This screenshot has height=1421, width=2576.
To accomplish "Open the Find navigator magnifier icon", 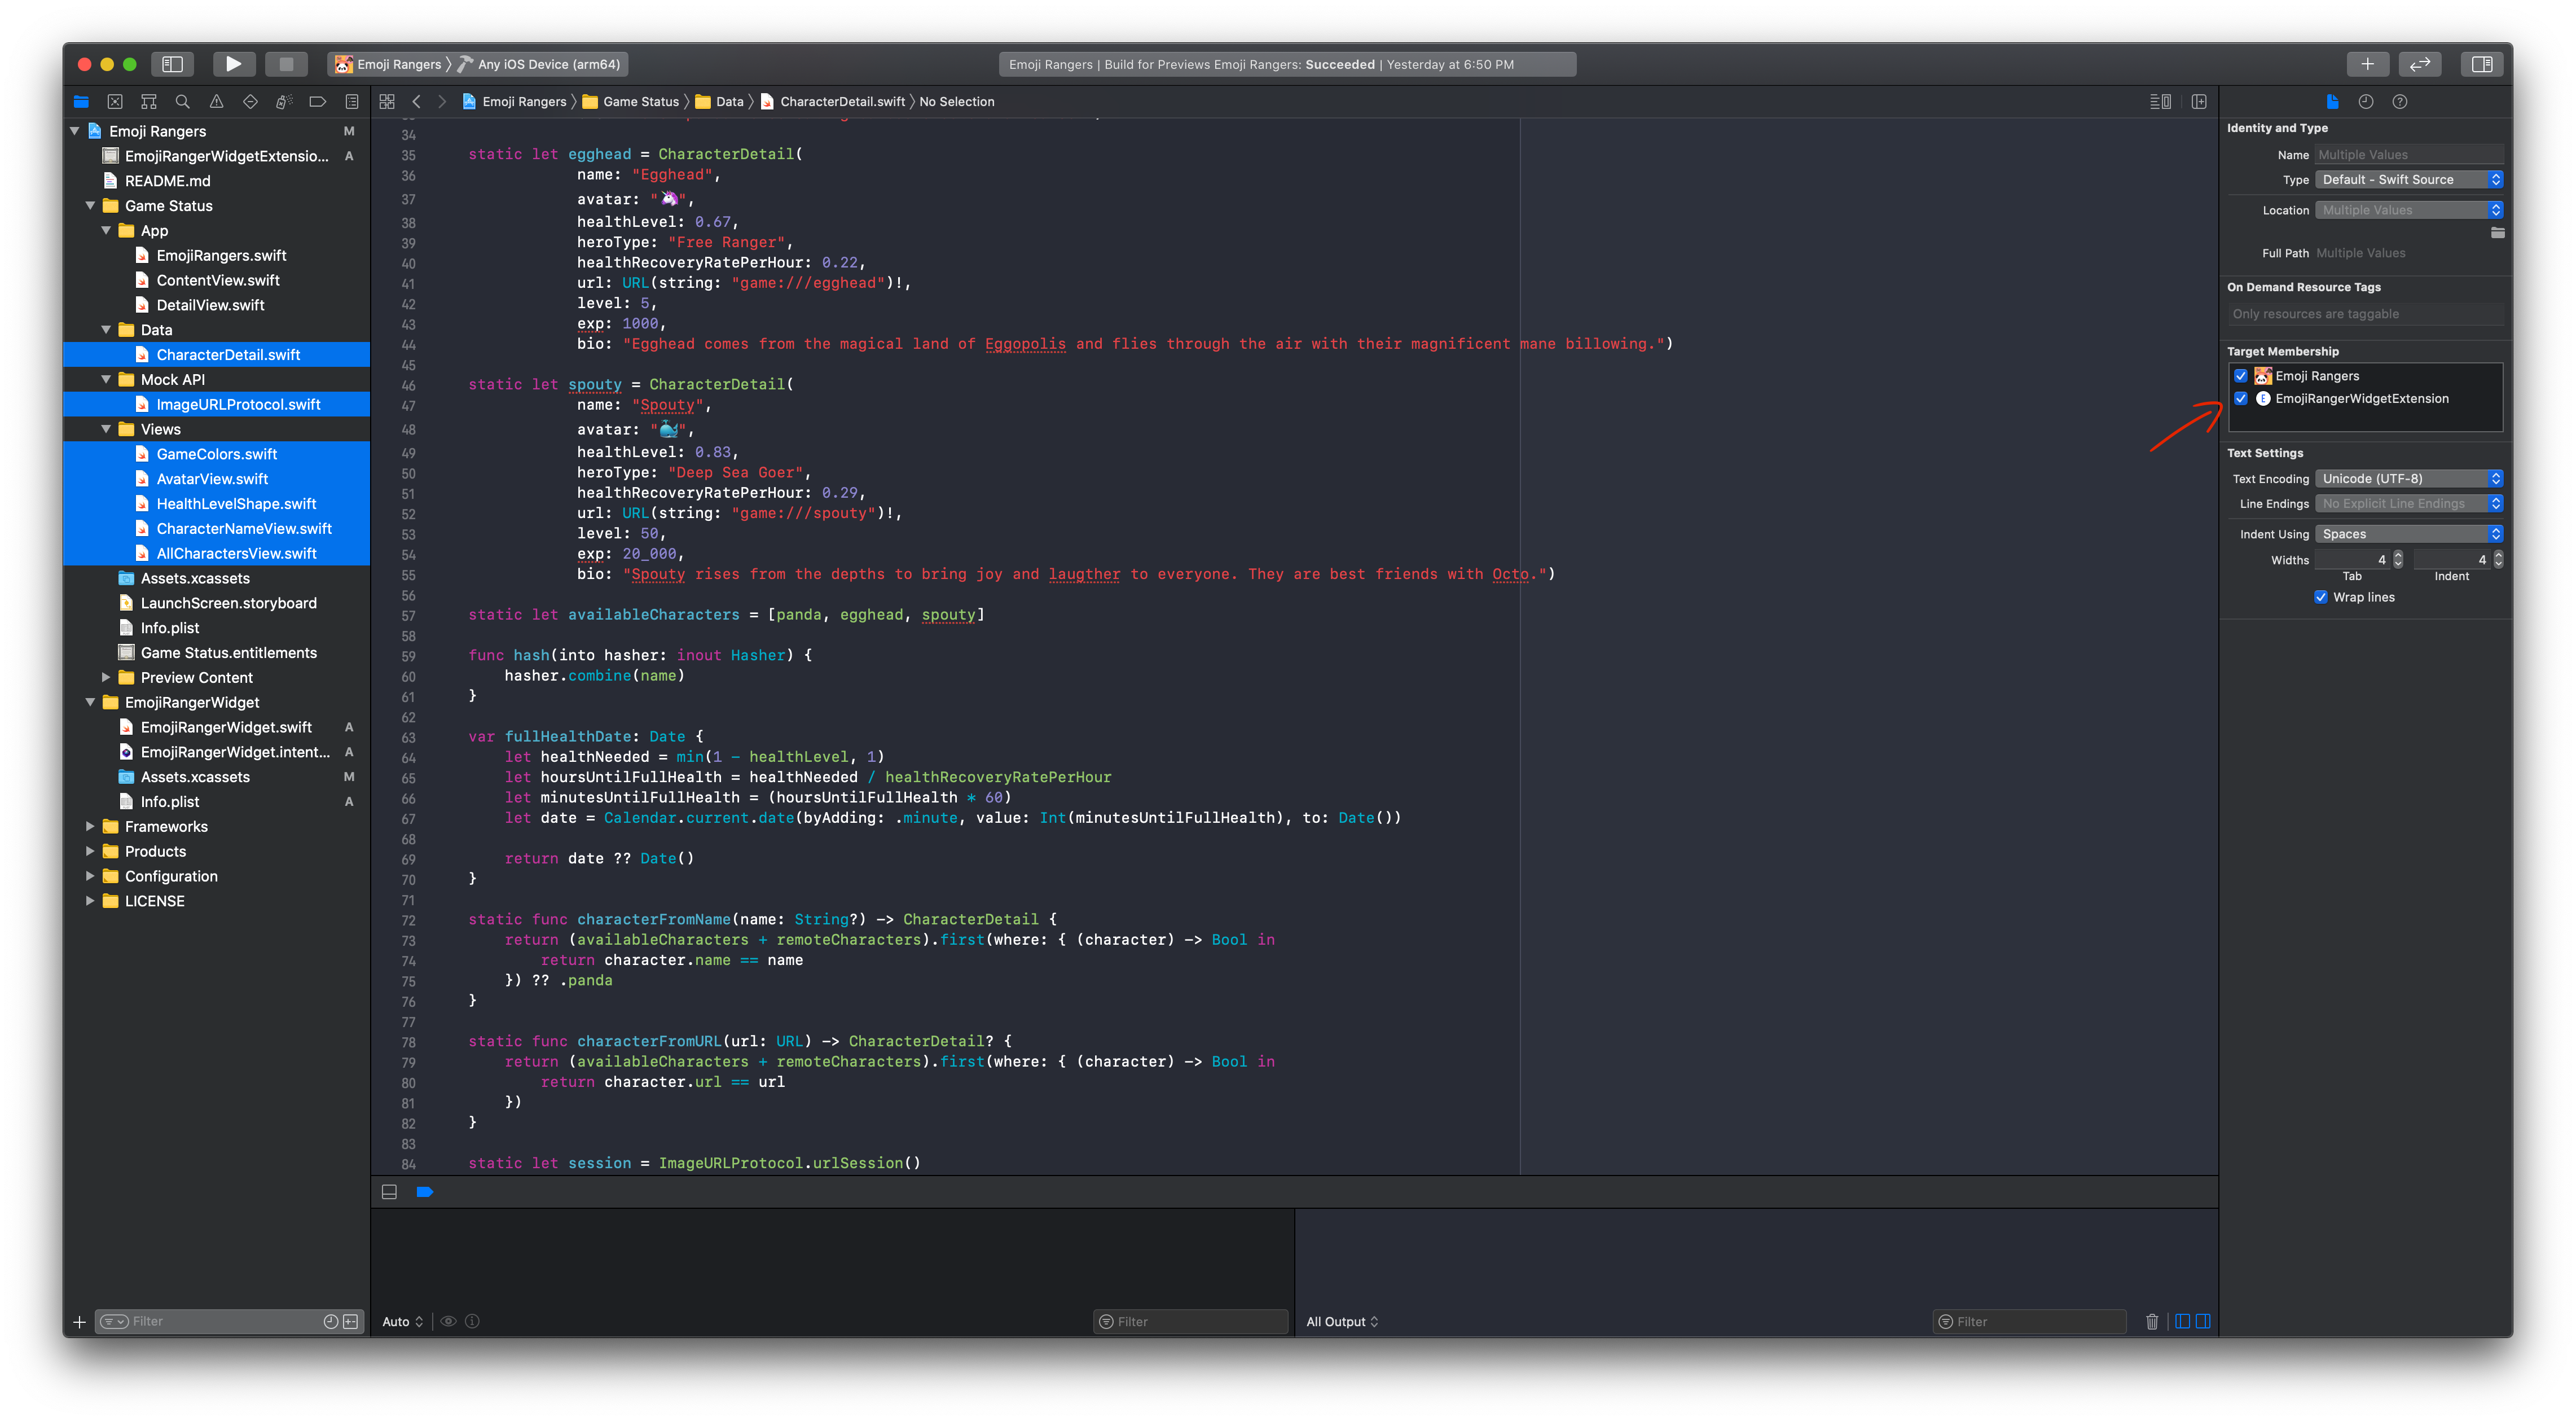I will click(x=182, y=101).
